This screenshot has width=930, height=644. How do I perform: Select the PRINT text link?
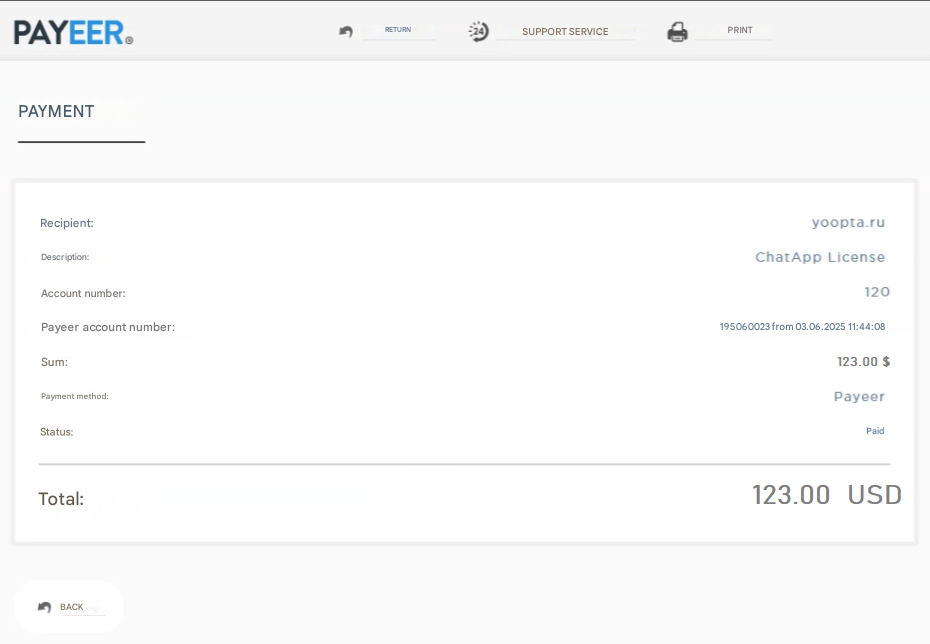point(740,30)
